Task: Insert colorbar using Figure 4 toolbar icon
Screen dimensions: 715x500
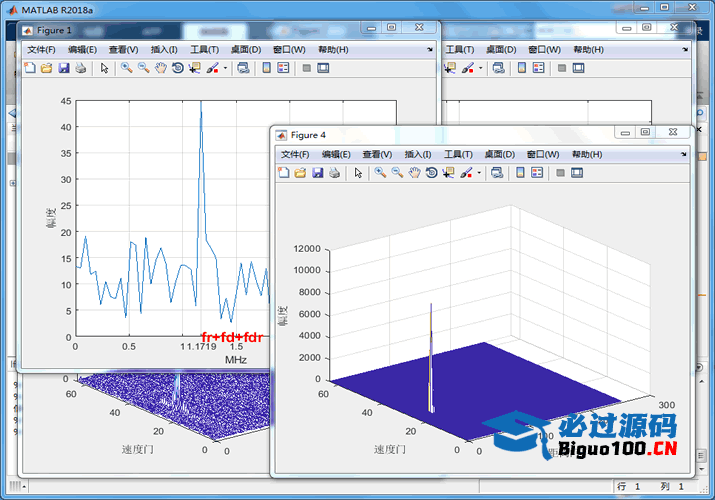Action: click(x=518, y=173)
